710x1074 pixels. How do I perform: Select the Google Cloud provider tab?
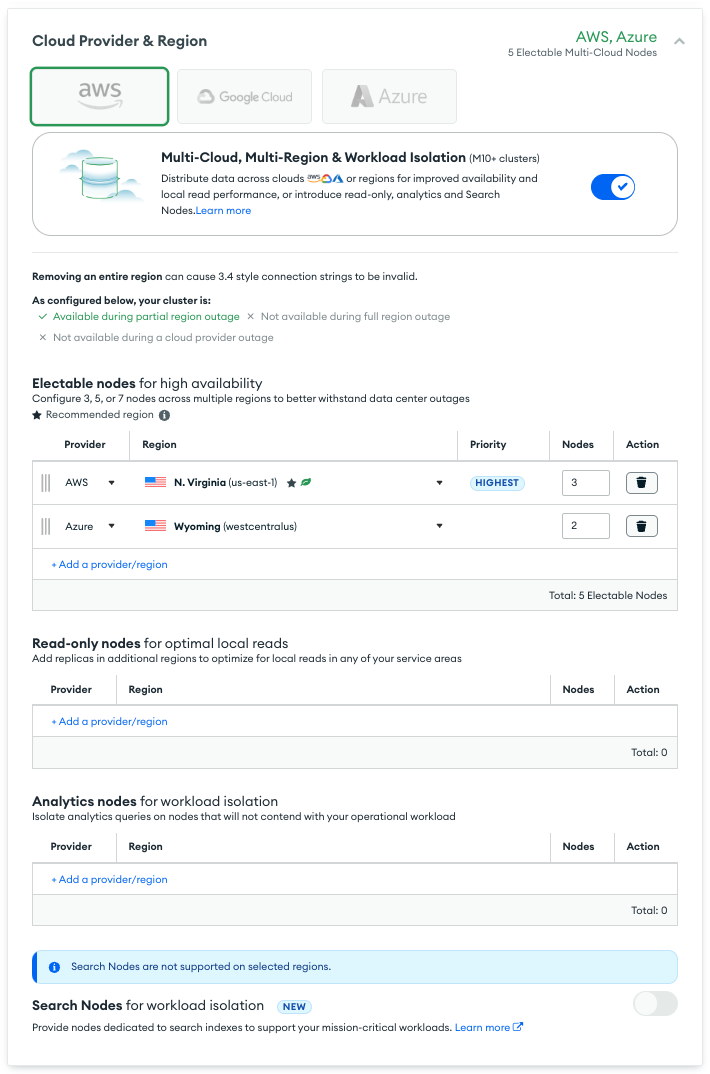[245, 97]
